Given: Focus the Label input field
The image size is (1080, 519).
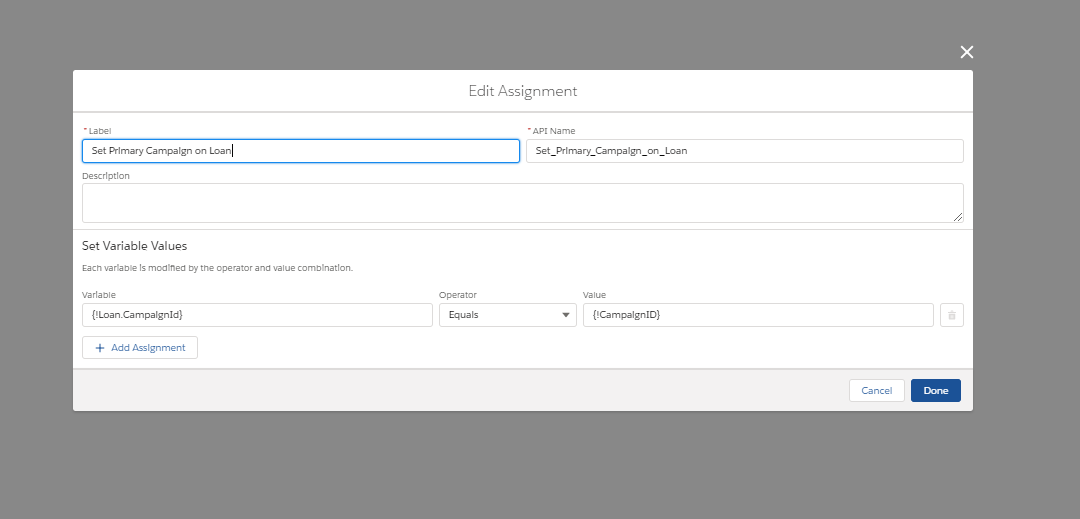Looking at the screenshot, I should click(300, 151).
